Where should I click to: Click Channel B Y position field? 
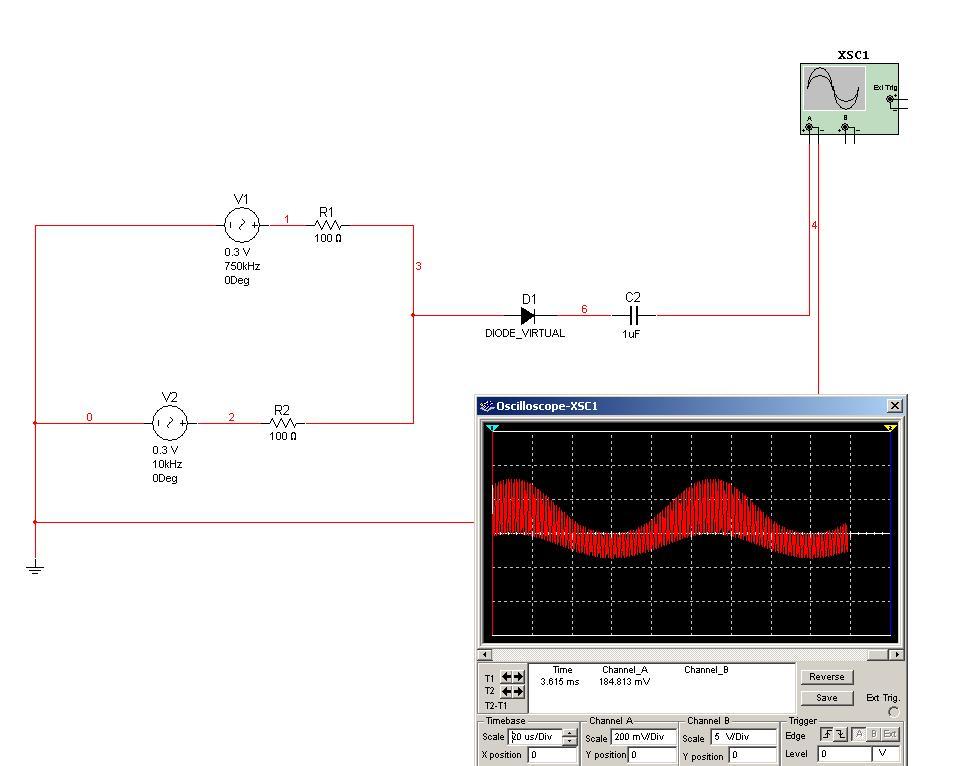click(753, 755)
